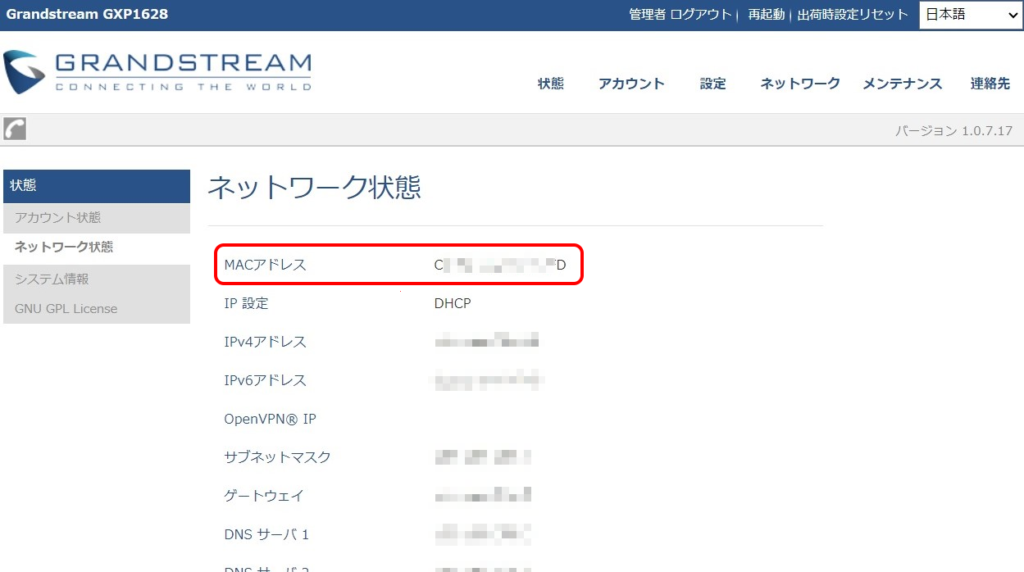Click the 出荷時設定リセット link

pyautogui.click(x=852, y=15)
